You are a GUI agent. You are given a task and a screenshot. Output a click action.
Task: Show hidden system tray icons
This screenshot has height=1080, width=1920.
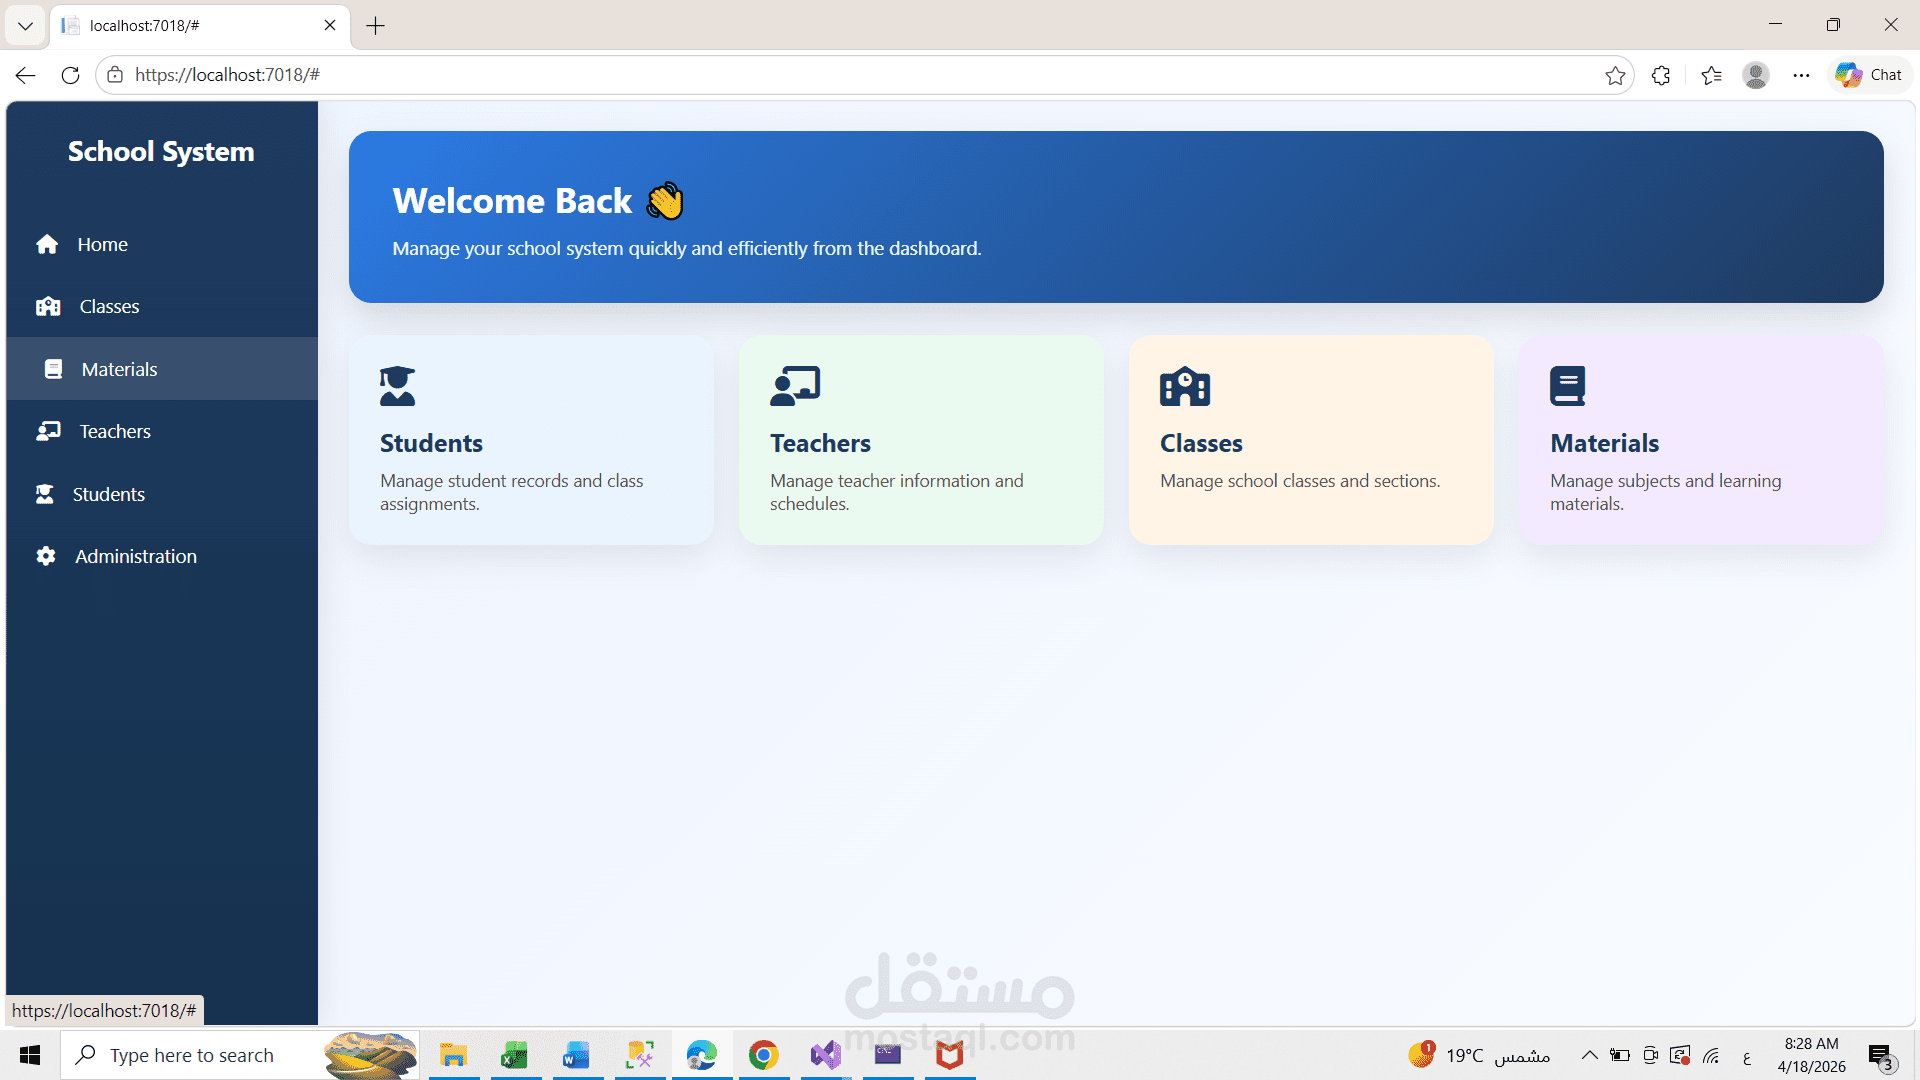(1589, 1055)
